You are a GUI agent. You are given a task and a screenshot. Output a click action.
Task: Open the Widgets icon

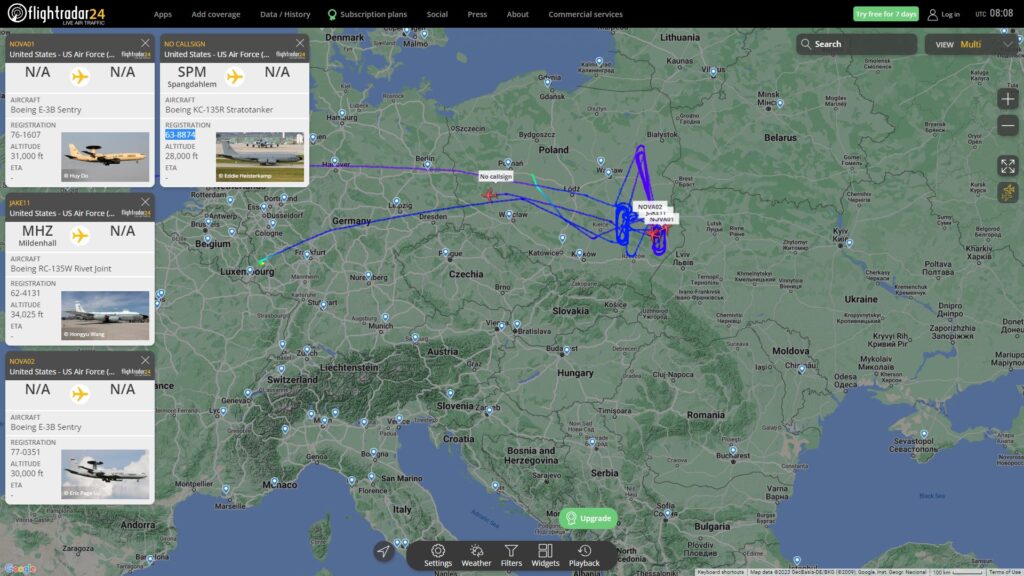(x=545, y=555)
